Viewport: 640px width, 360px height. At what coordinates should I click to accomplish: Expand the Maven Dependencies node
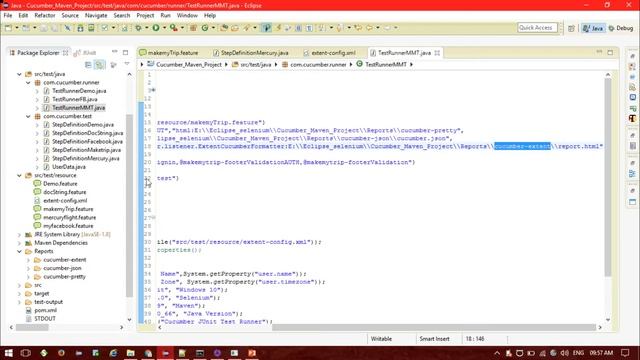19,243
